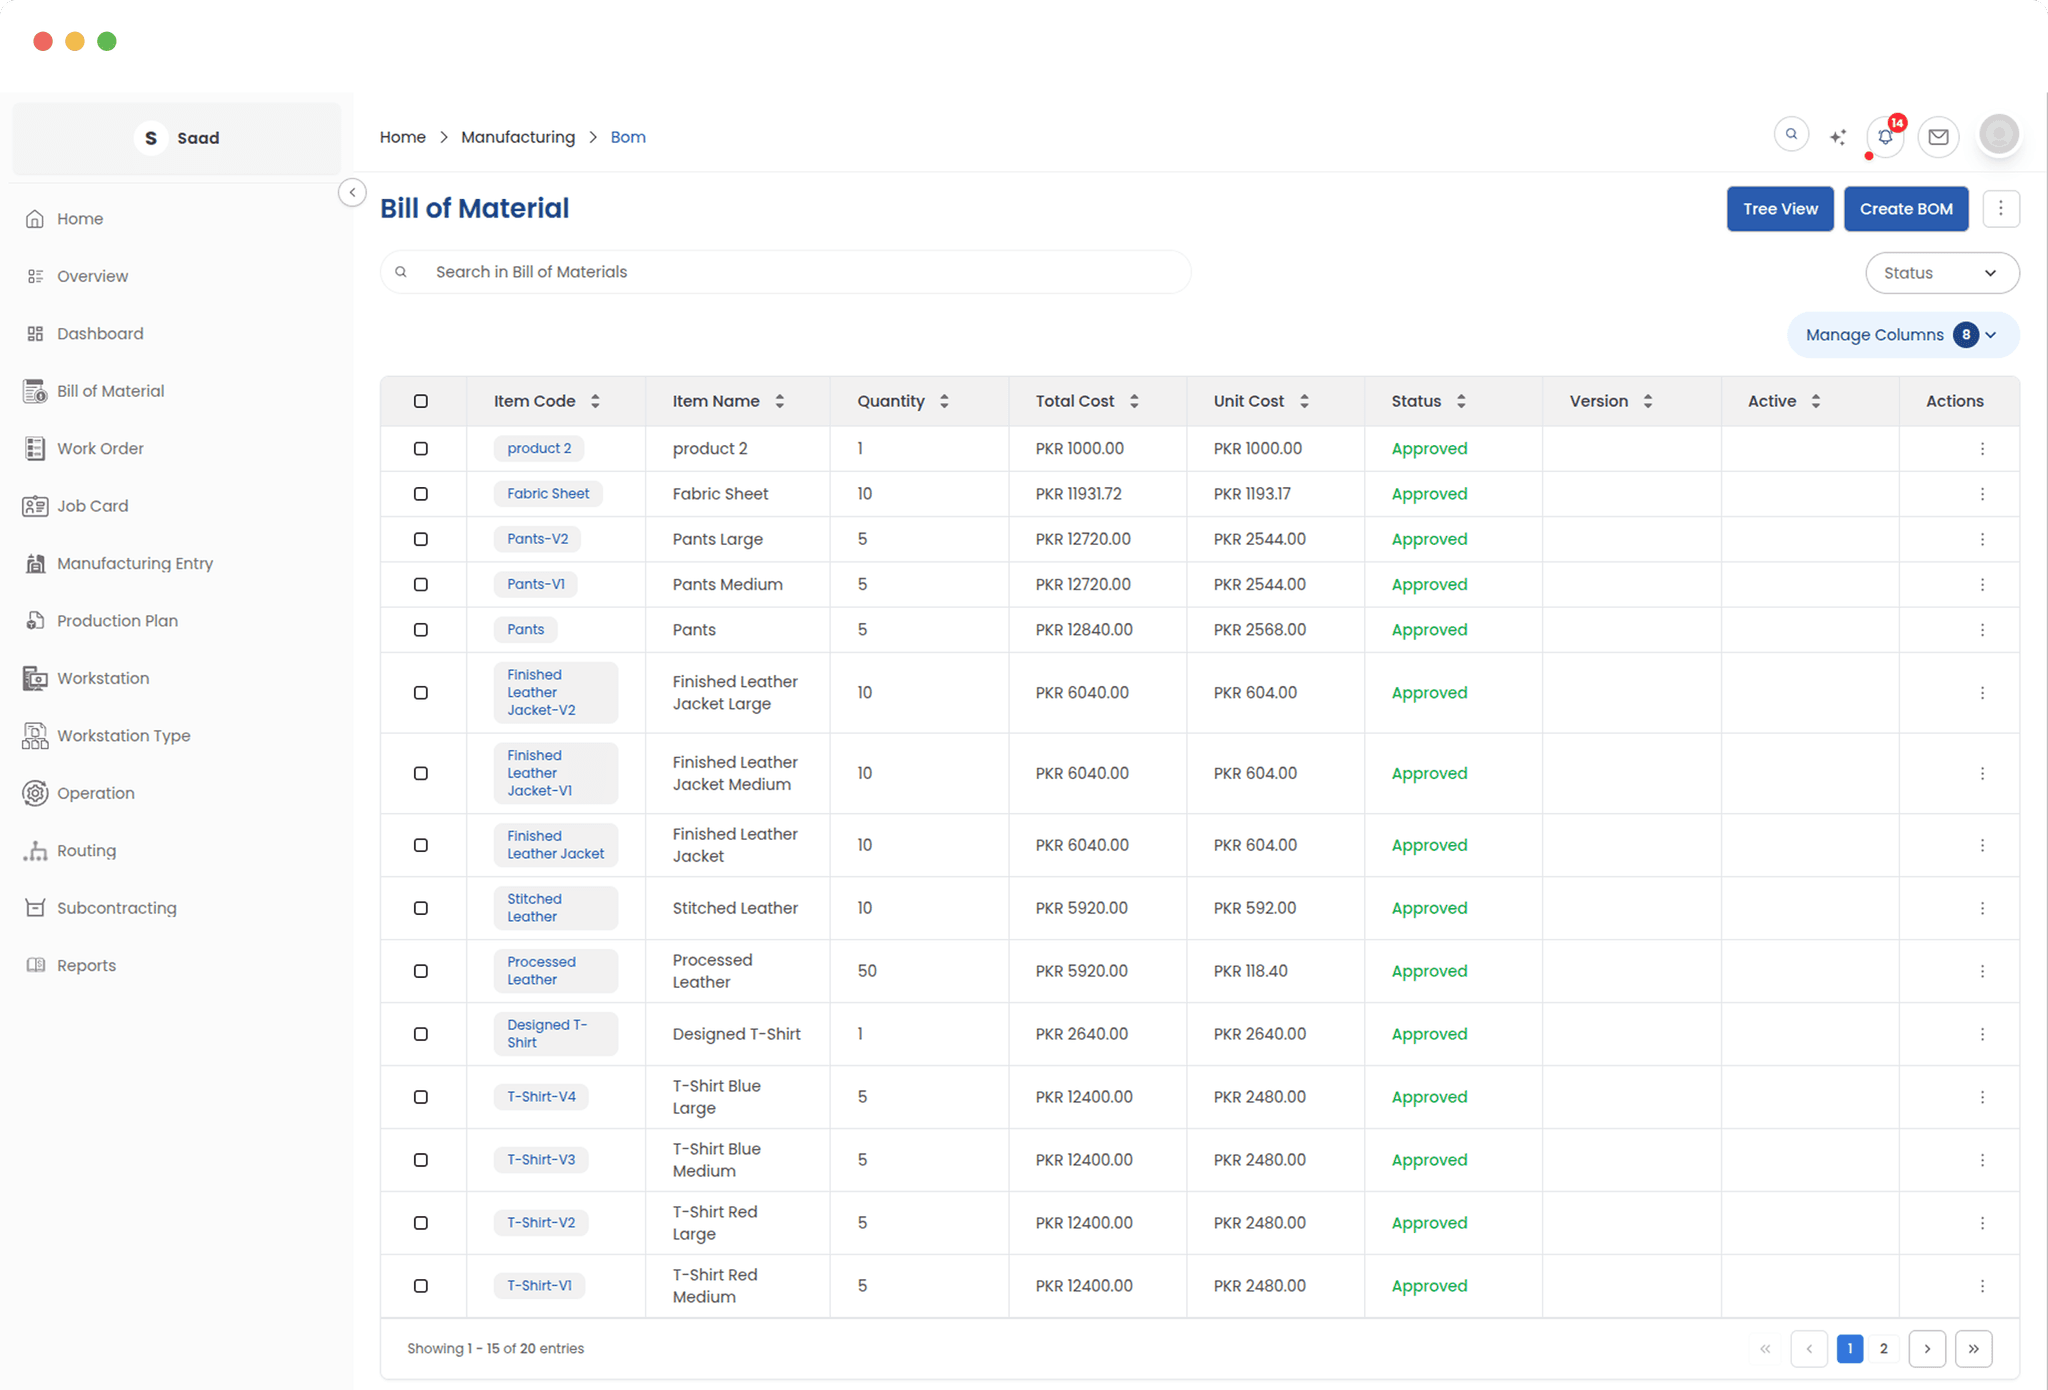Click the Create BOM button
2048x1390 pixels.
1905,208
